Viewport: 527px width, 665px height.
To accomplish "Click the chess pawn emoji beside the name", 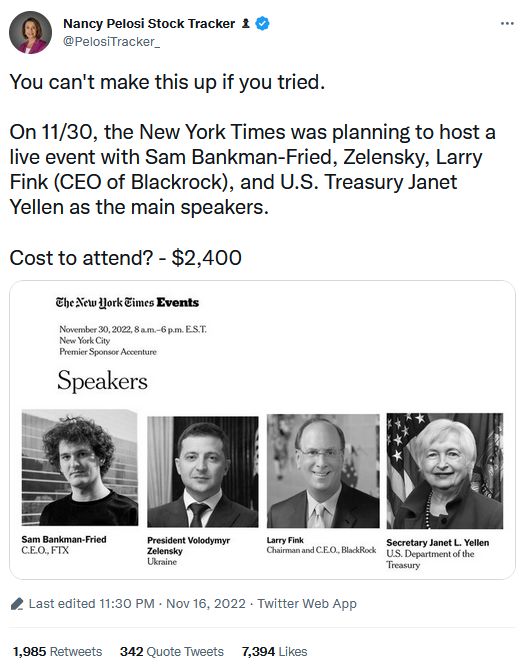I will click(245, 23).
